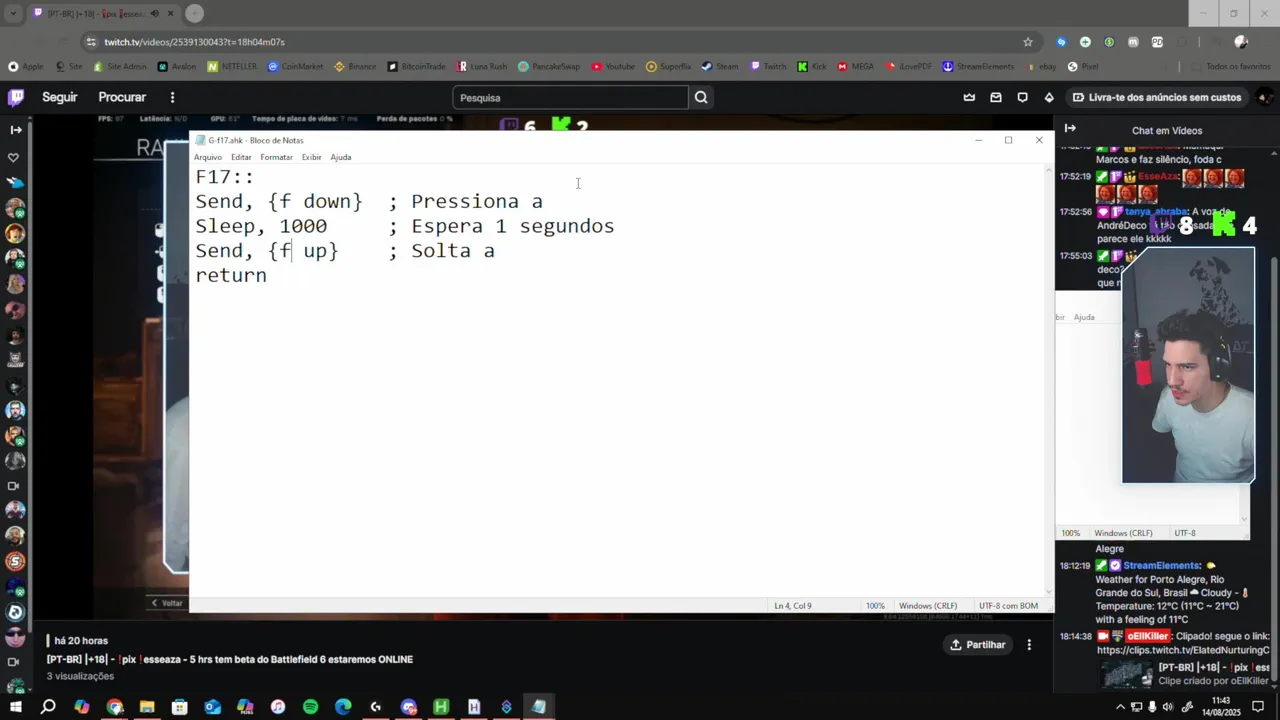Screen dimensions: 1280x720
Task: Open the Prime loot crown icon
Action: click(969, 97)
